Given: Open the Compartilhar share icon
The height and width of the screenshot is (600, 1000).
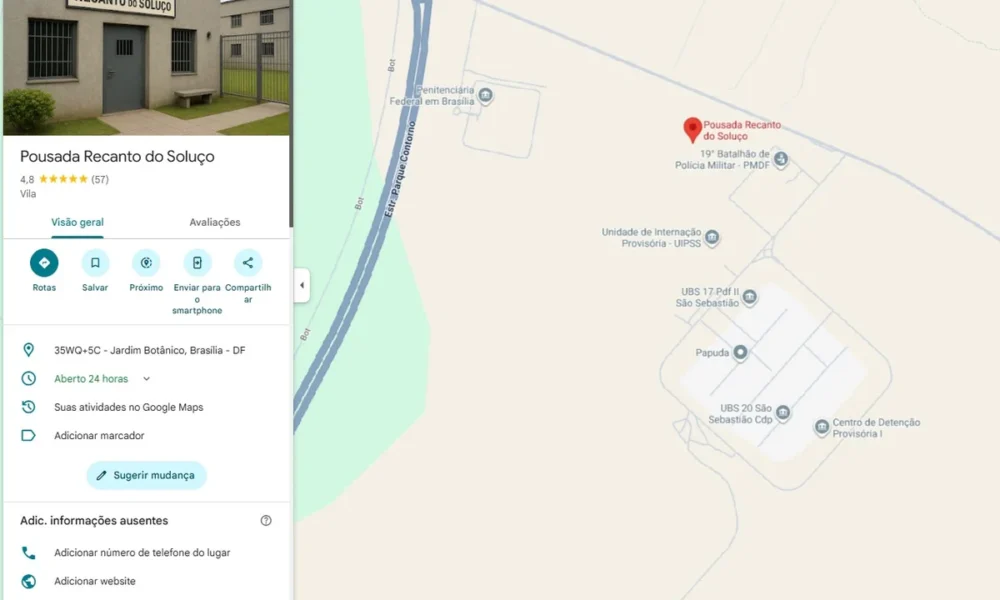Looking at the screenshot, I should [x=248, y=263].
